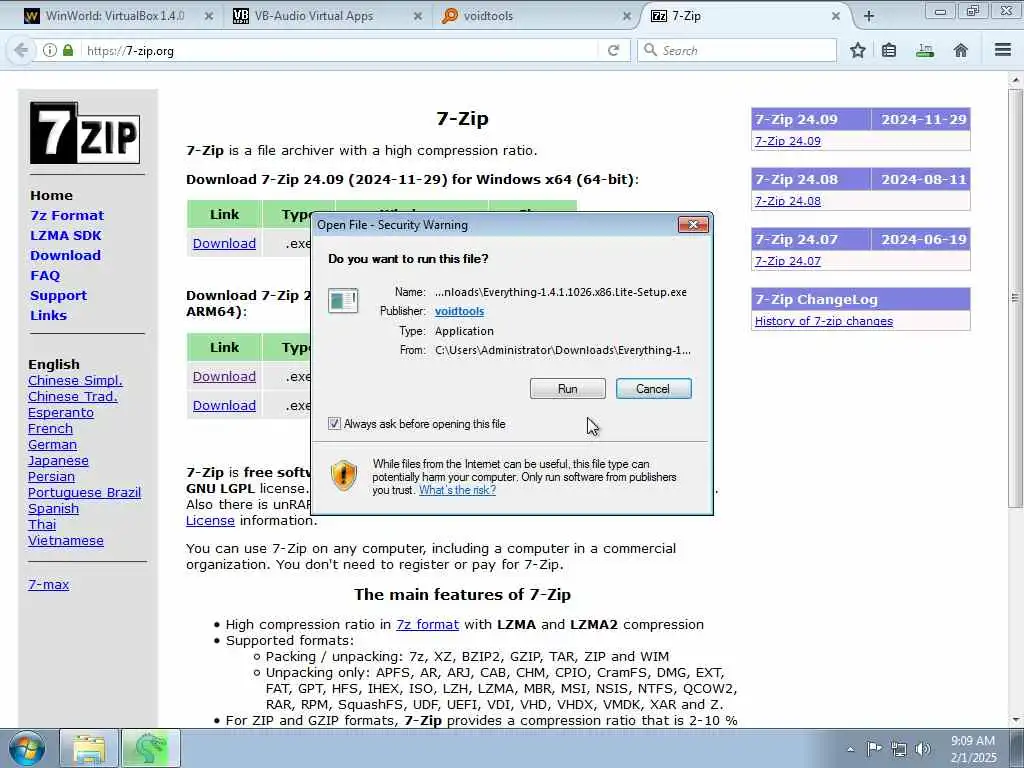Viewport: 1024px width, 768px height.
Task: Open History of 7-zip changes link
Action: (824, 321)
